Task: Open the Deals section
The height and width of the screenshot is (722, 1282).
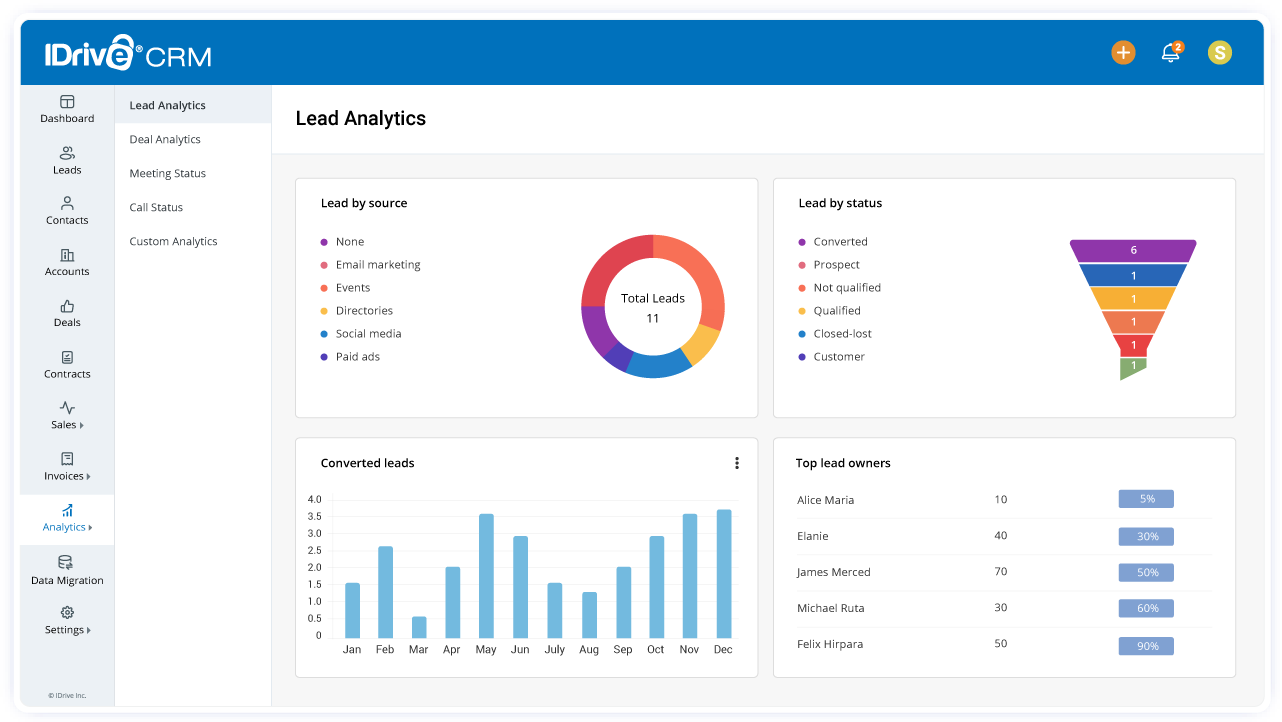Action: 66,314
